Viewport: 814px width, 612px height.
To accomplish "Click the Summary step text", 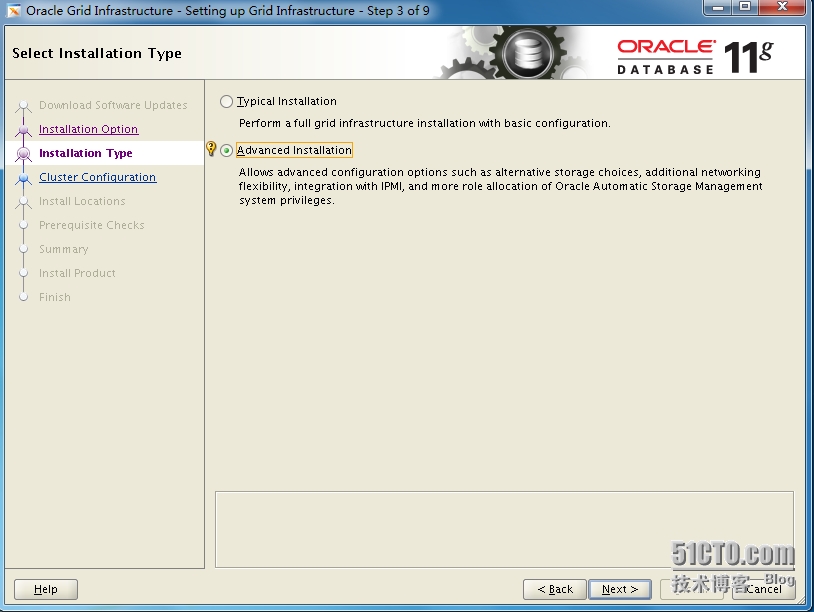I will coord(63,249).
